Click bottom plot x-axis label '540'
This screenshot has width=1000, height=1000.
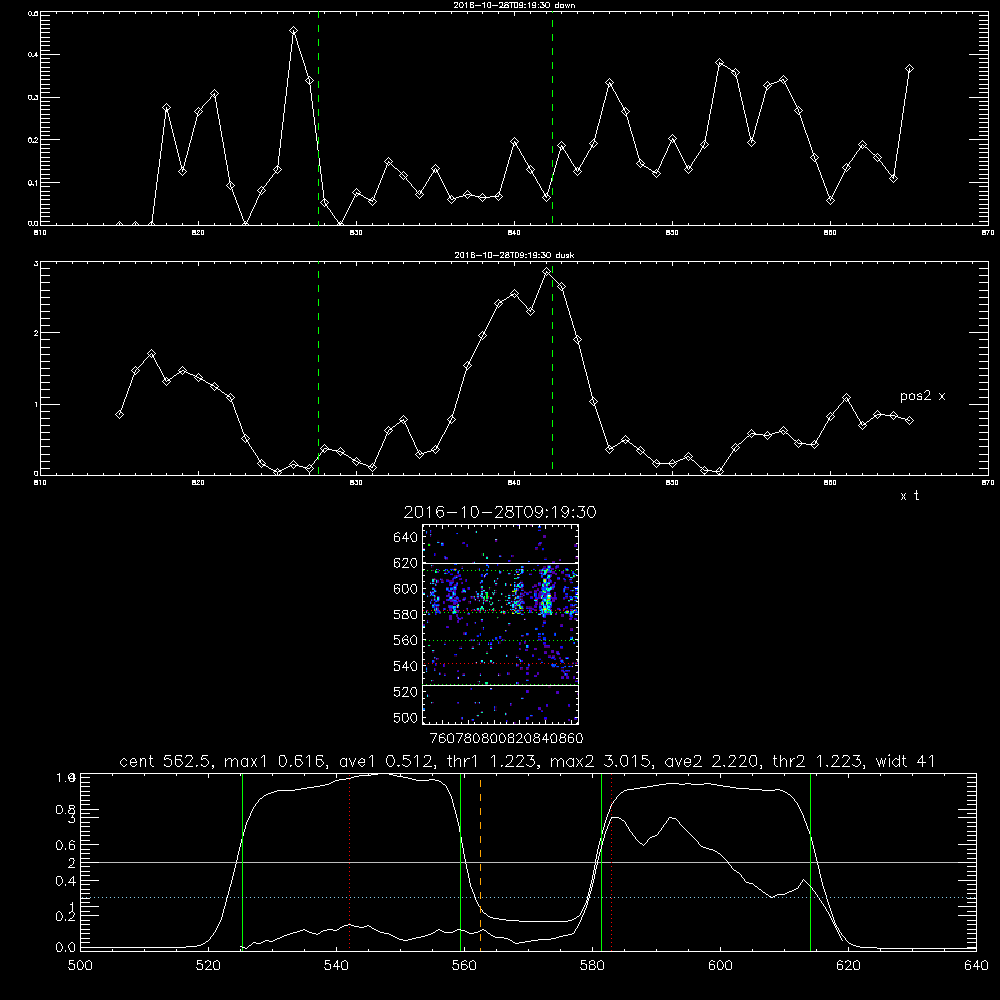[336, 966]
